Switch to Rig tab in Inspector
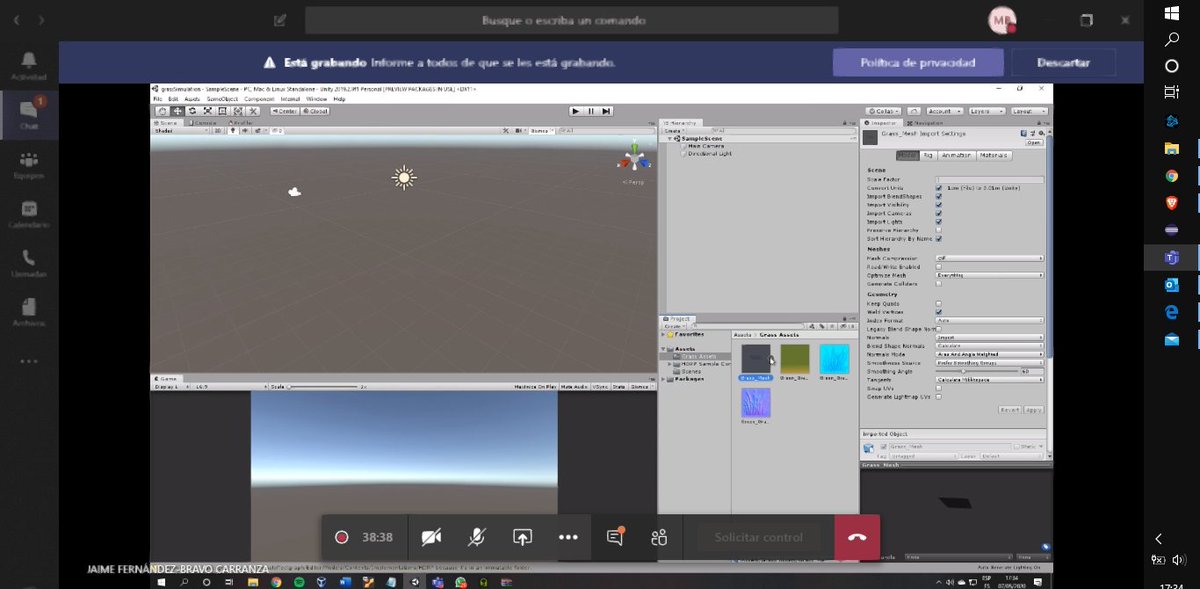Image resolution: width=1200 pixels, height=589 pixels. pos(928,155)
